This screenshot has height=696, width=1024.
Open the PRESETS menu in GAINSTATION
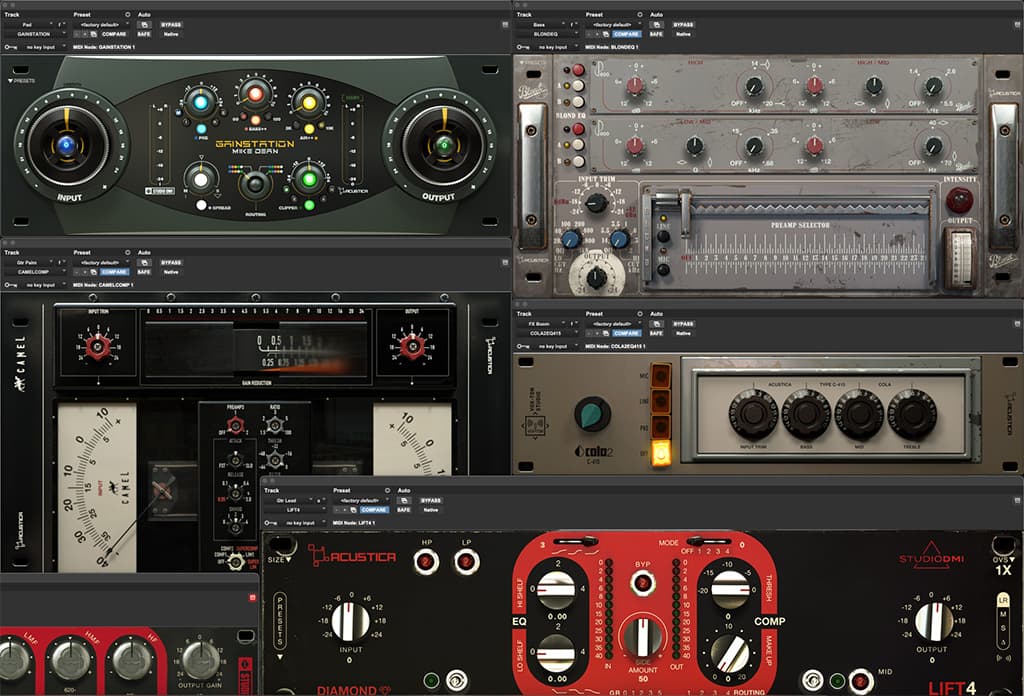pos(22,81)
